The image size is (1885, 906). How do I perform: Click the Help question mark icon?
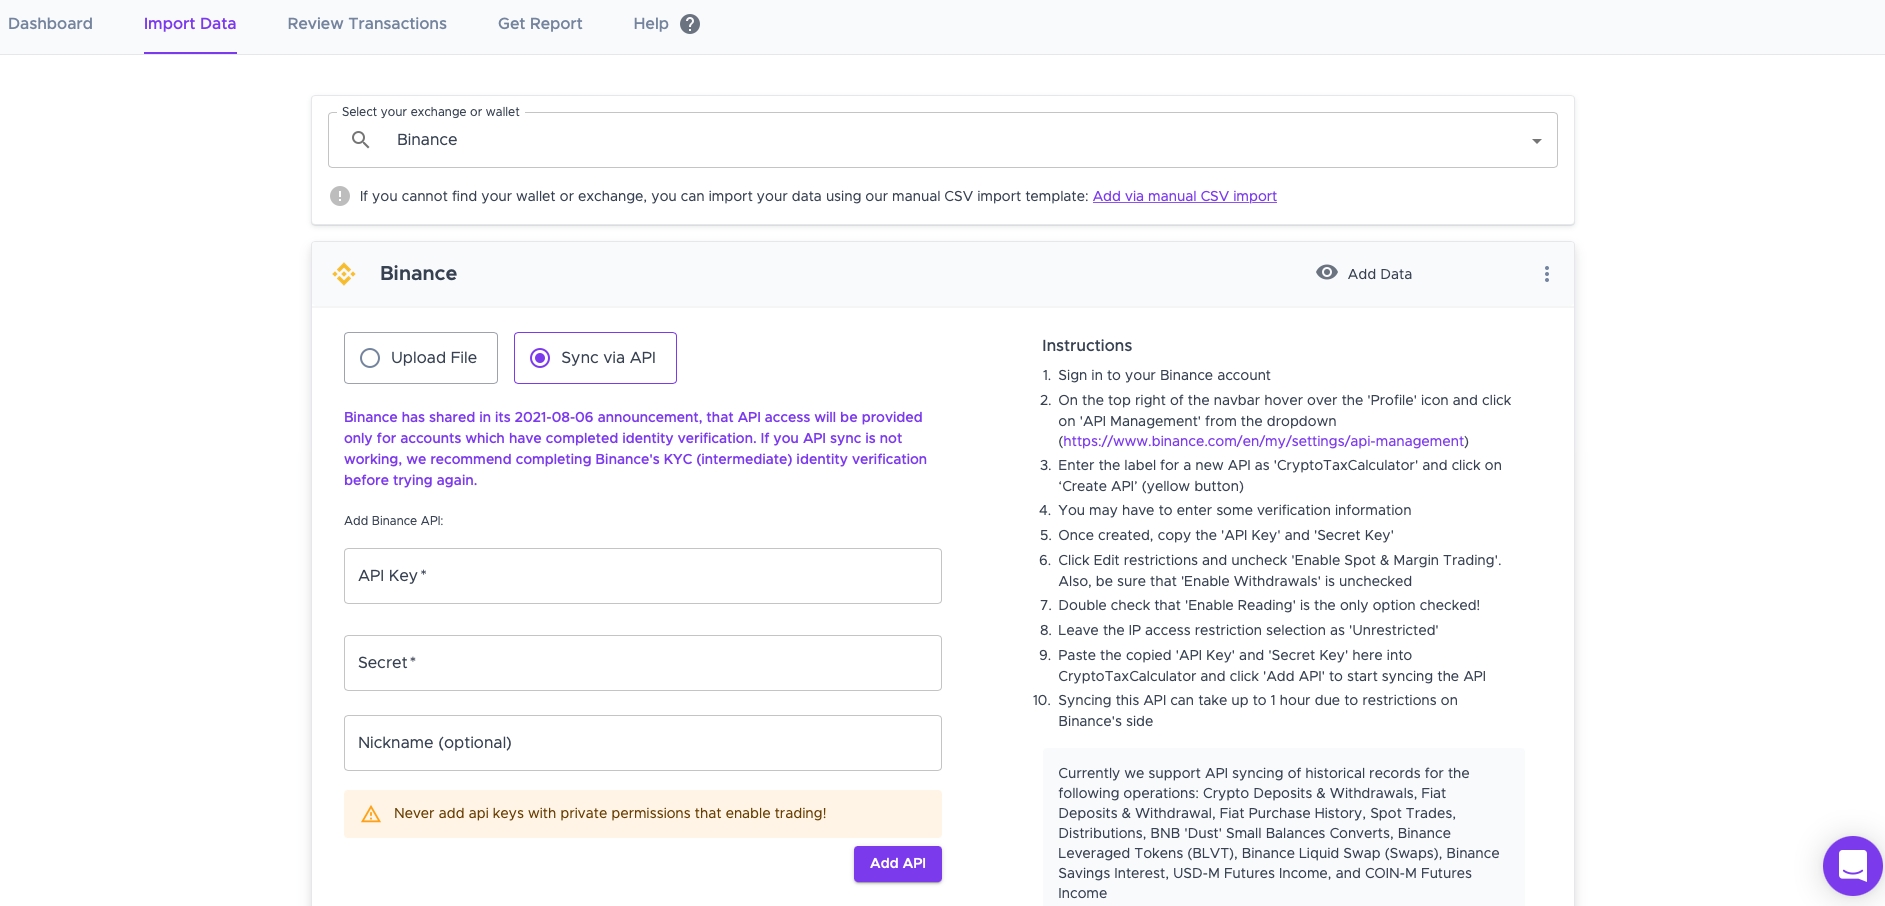point(690,24)
